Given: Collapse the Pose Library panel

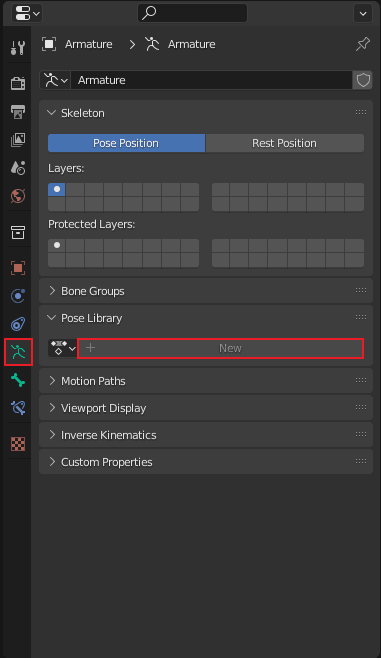Looking at the screenshot, I should coord(52,318).
